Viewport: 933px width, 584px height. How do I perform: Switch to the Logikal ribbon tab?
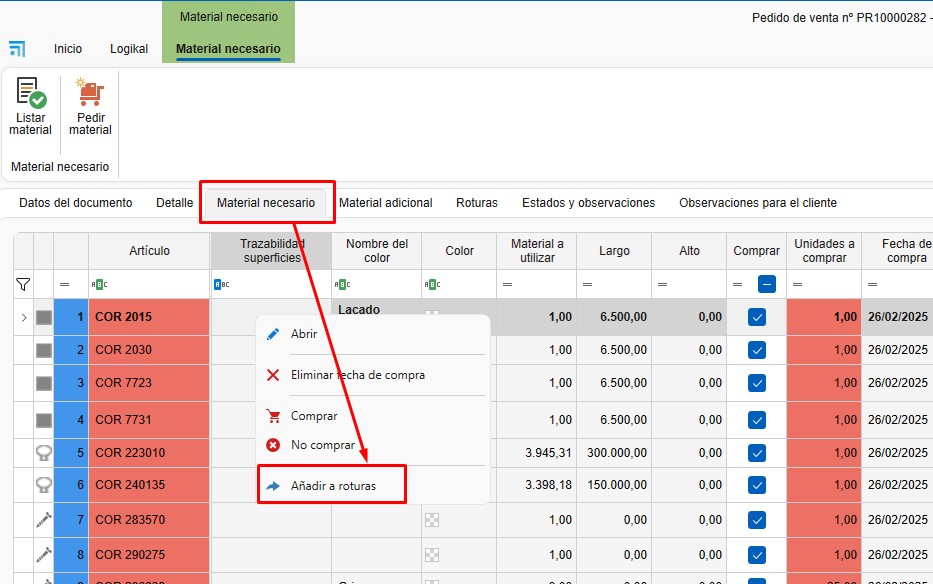point(129,49)
